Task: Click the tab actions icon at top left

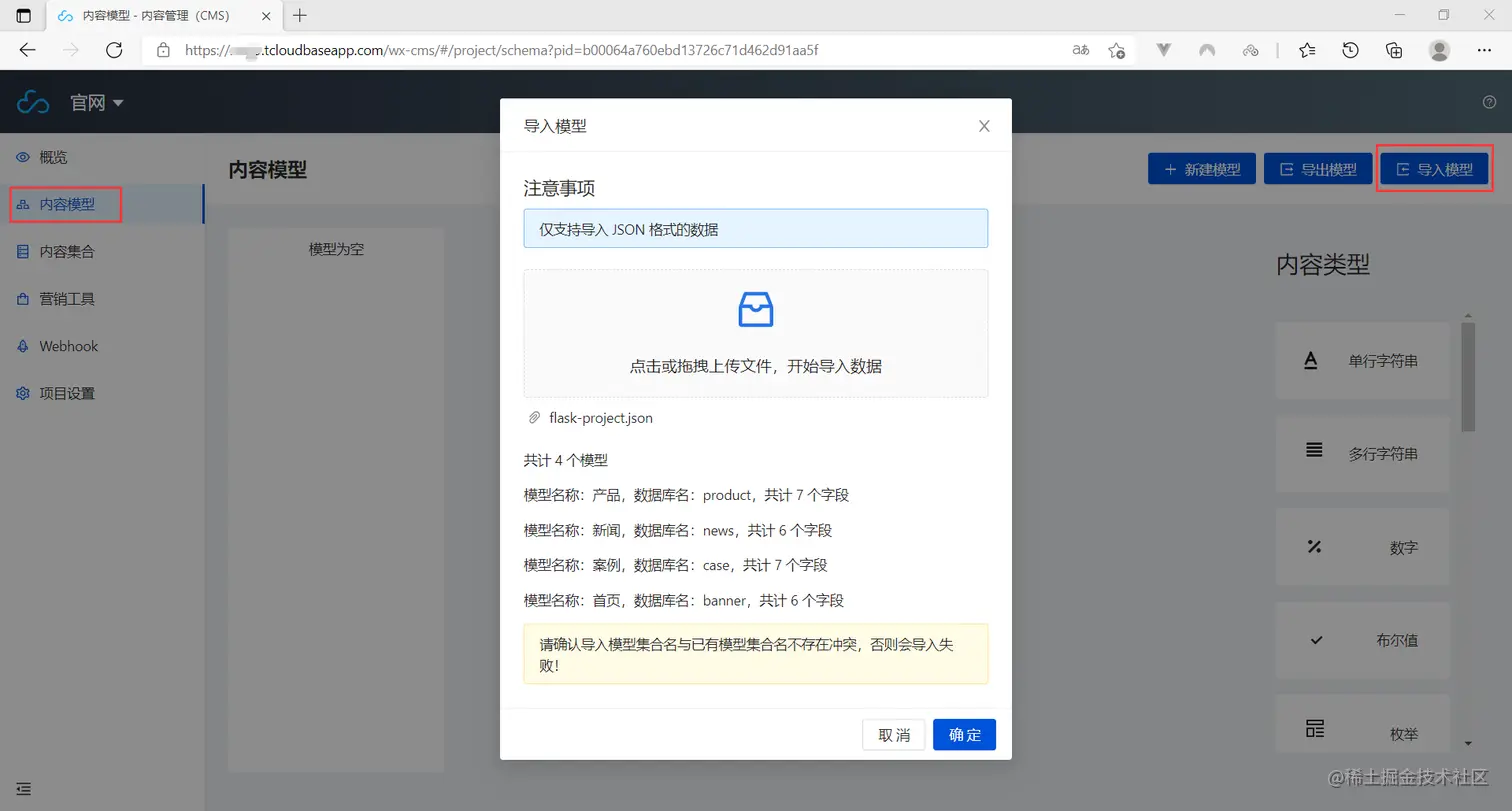Action: point(24,15)
